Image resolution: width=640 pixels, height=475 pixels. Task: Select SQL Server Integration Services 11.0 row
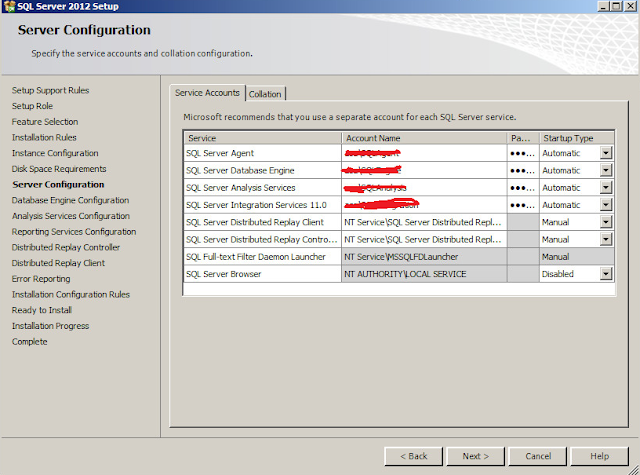tap(263, 205)
